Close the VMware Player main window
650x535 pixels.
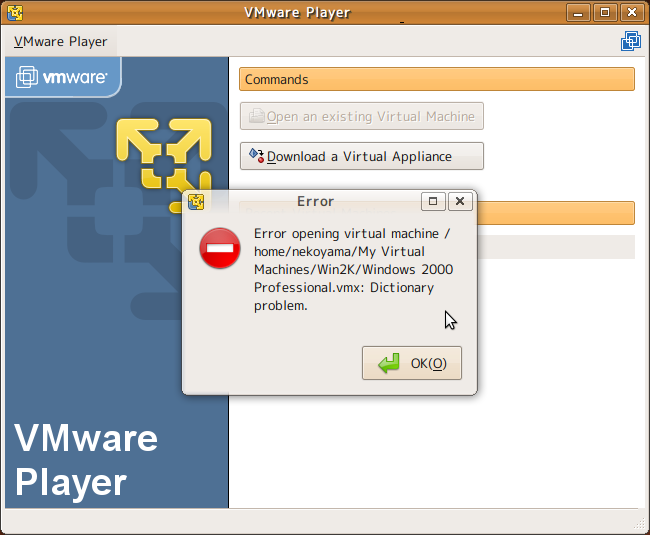632,13
